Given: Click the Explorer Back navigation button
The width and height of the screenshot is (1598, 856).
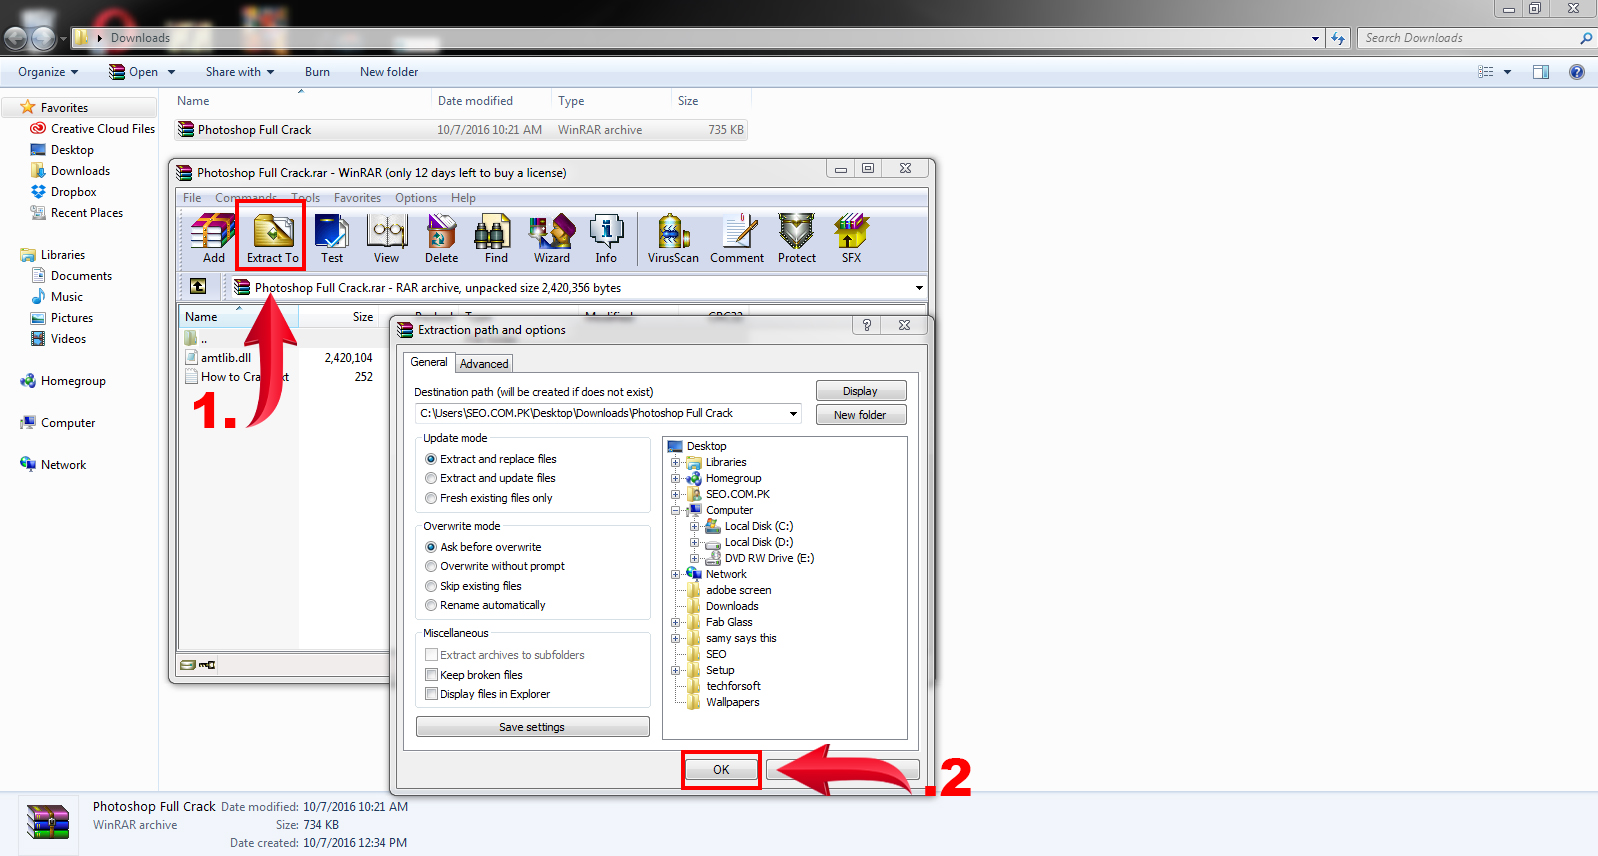Looking at the screenshot, I should point(15,39).
